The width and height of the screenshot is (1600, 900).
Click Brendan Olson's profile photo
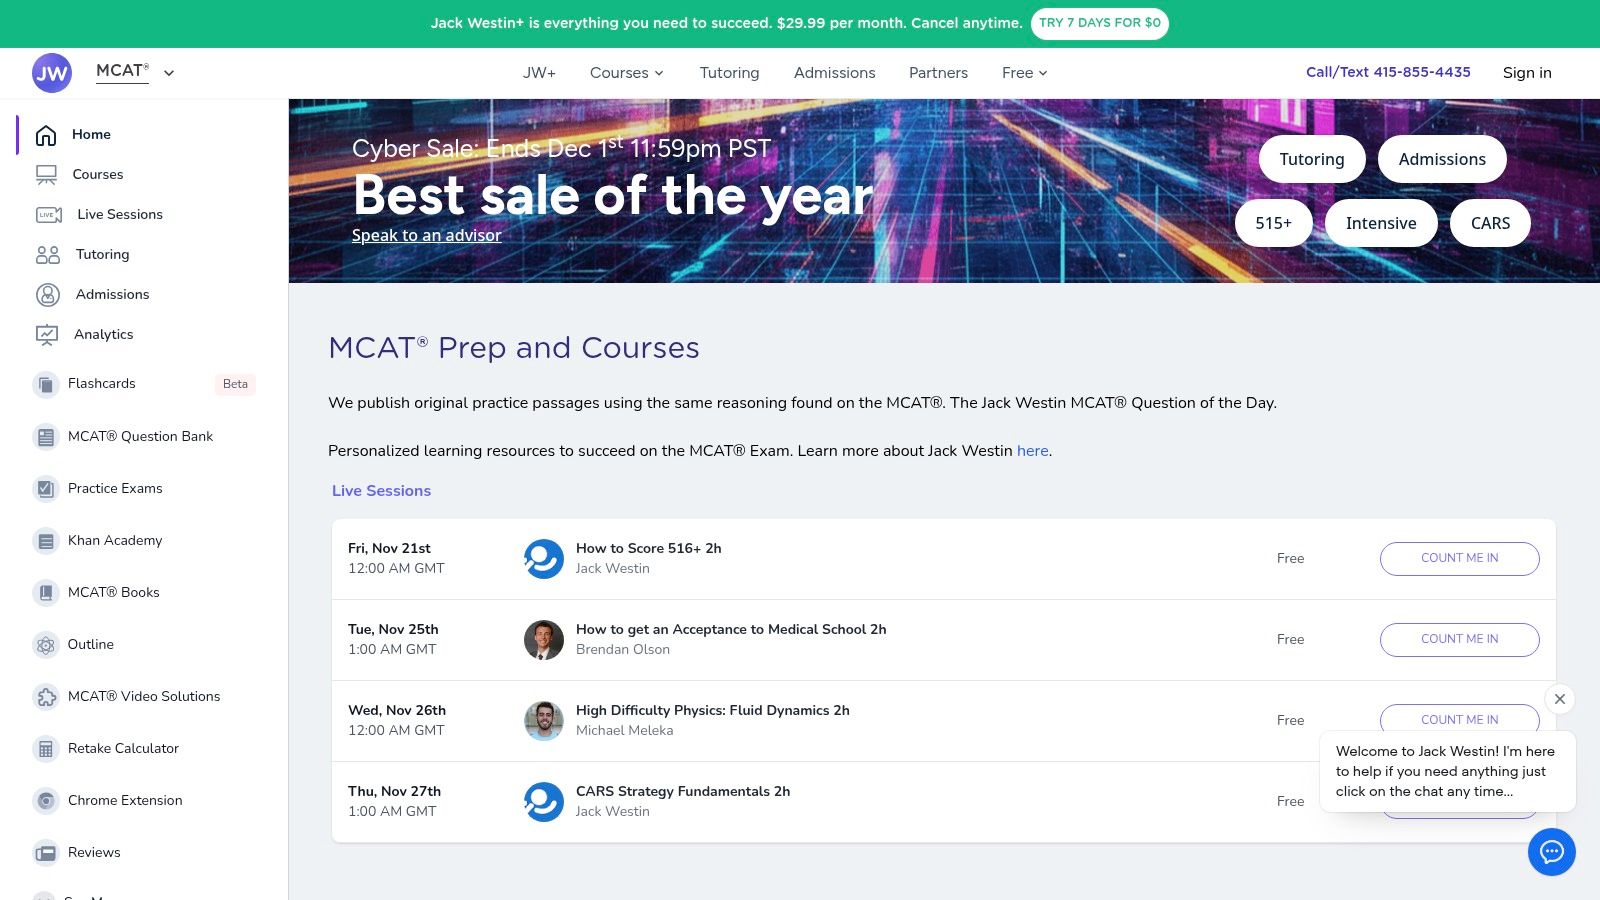click(x=544, y=640)
